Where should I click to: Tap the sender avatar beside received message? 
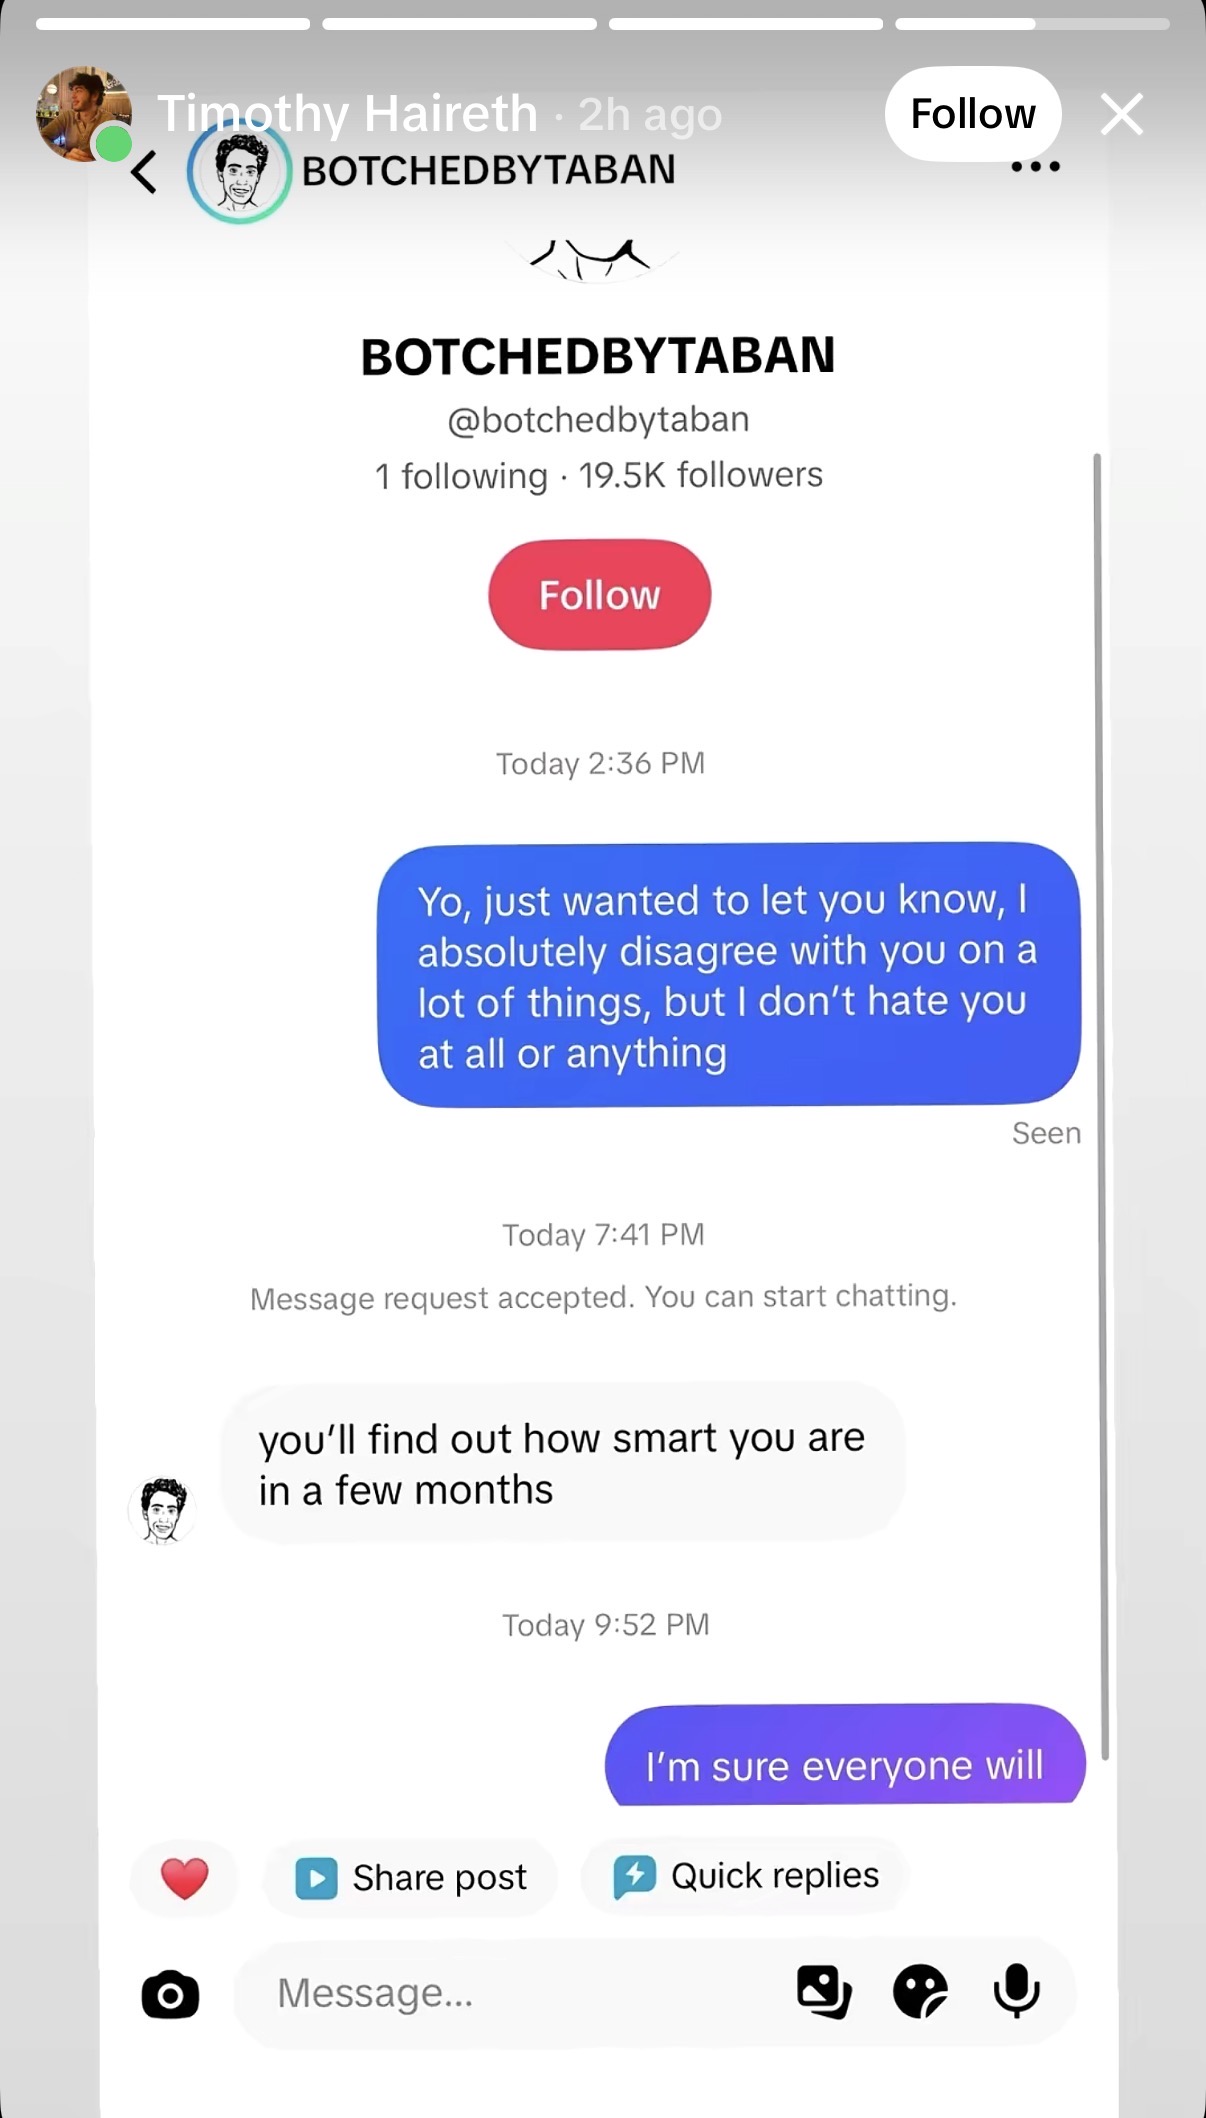point(163,1510)
